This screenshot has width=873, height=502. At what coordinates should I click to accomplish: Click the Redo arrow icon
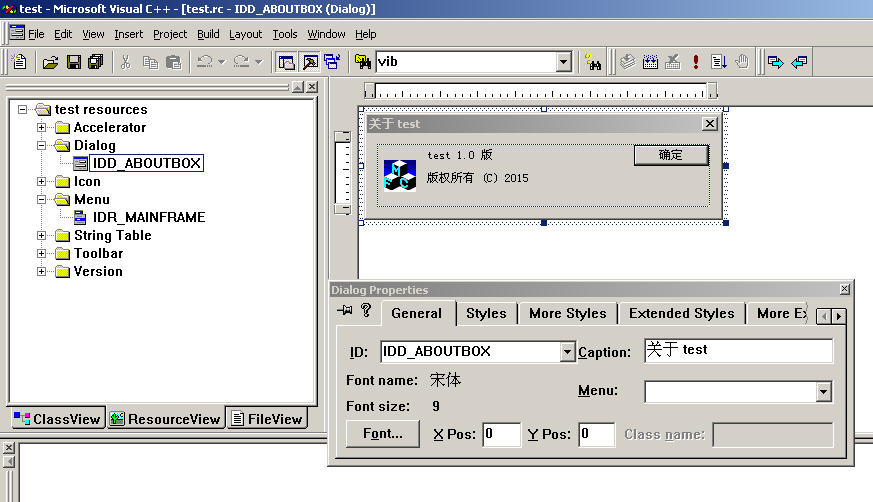pos(241,62)
